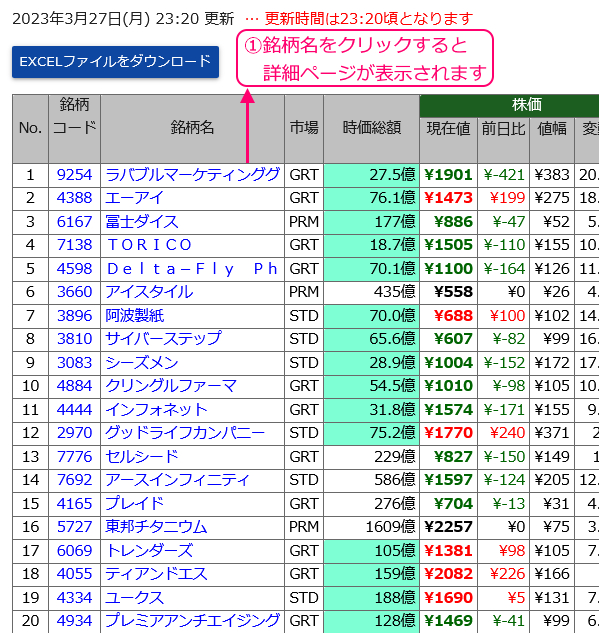Open サイバーステップ stock detail page
599x633 pixels.
[163, 338]
